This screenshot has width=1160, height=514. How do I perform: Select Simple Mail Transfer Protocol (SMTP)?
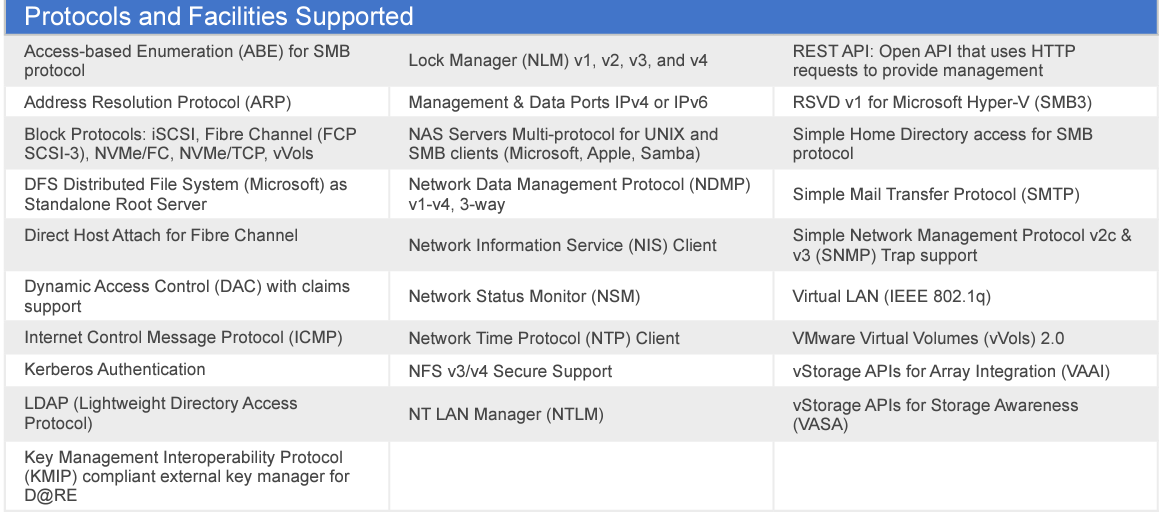(936, 194)
